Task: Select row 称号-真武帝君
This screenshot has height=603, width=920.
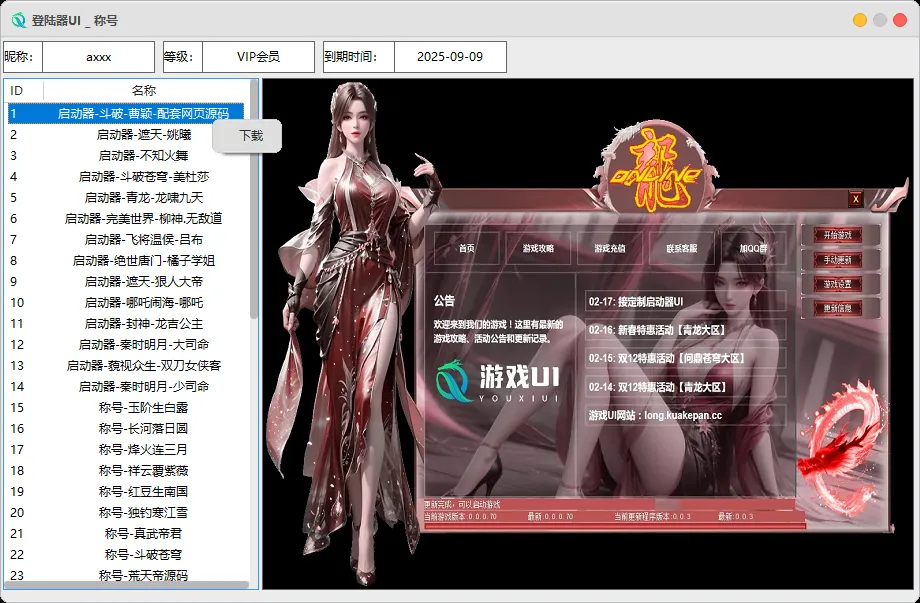Action: pyautogui.click(x=126, y=534)
